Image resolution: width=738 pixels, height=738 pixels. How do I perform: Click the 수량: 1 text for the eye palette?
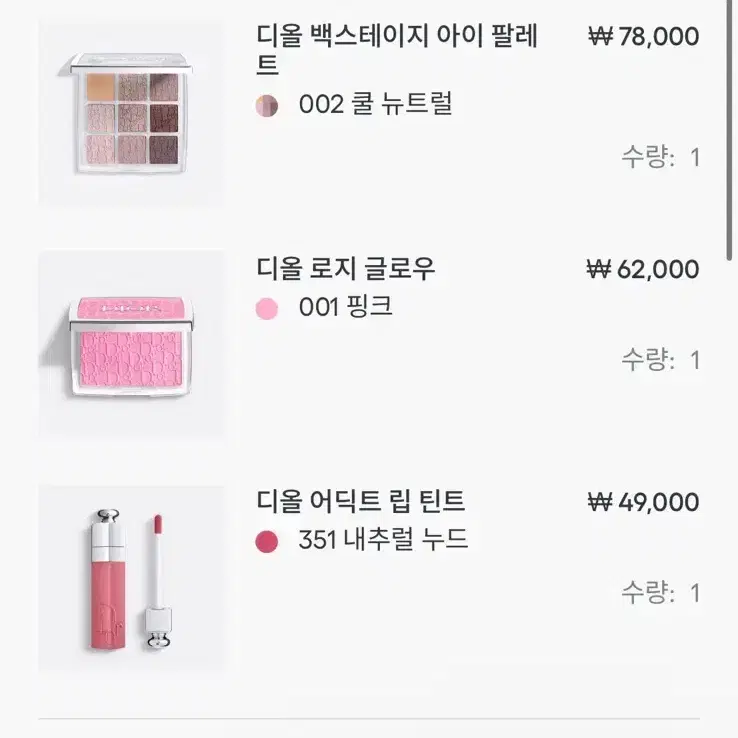click(x=660, y=158)
